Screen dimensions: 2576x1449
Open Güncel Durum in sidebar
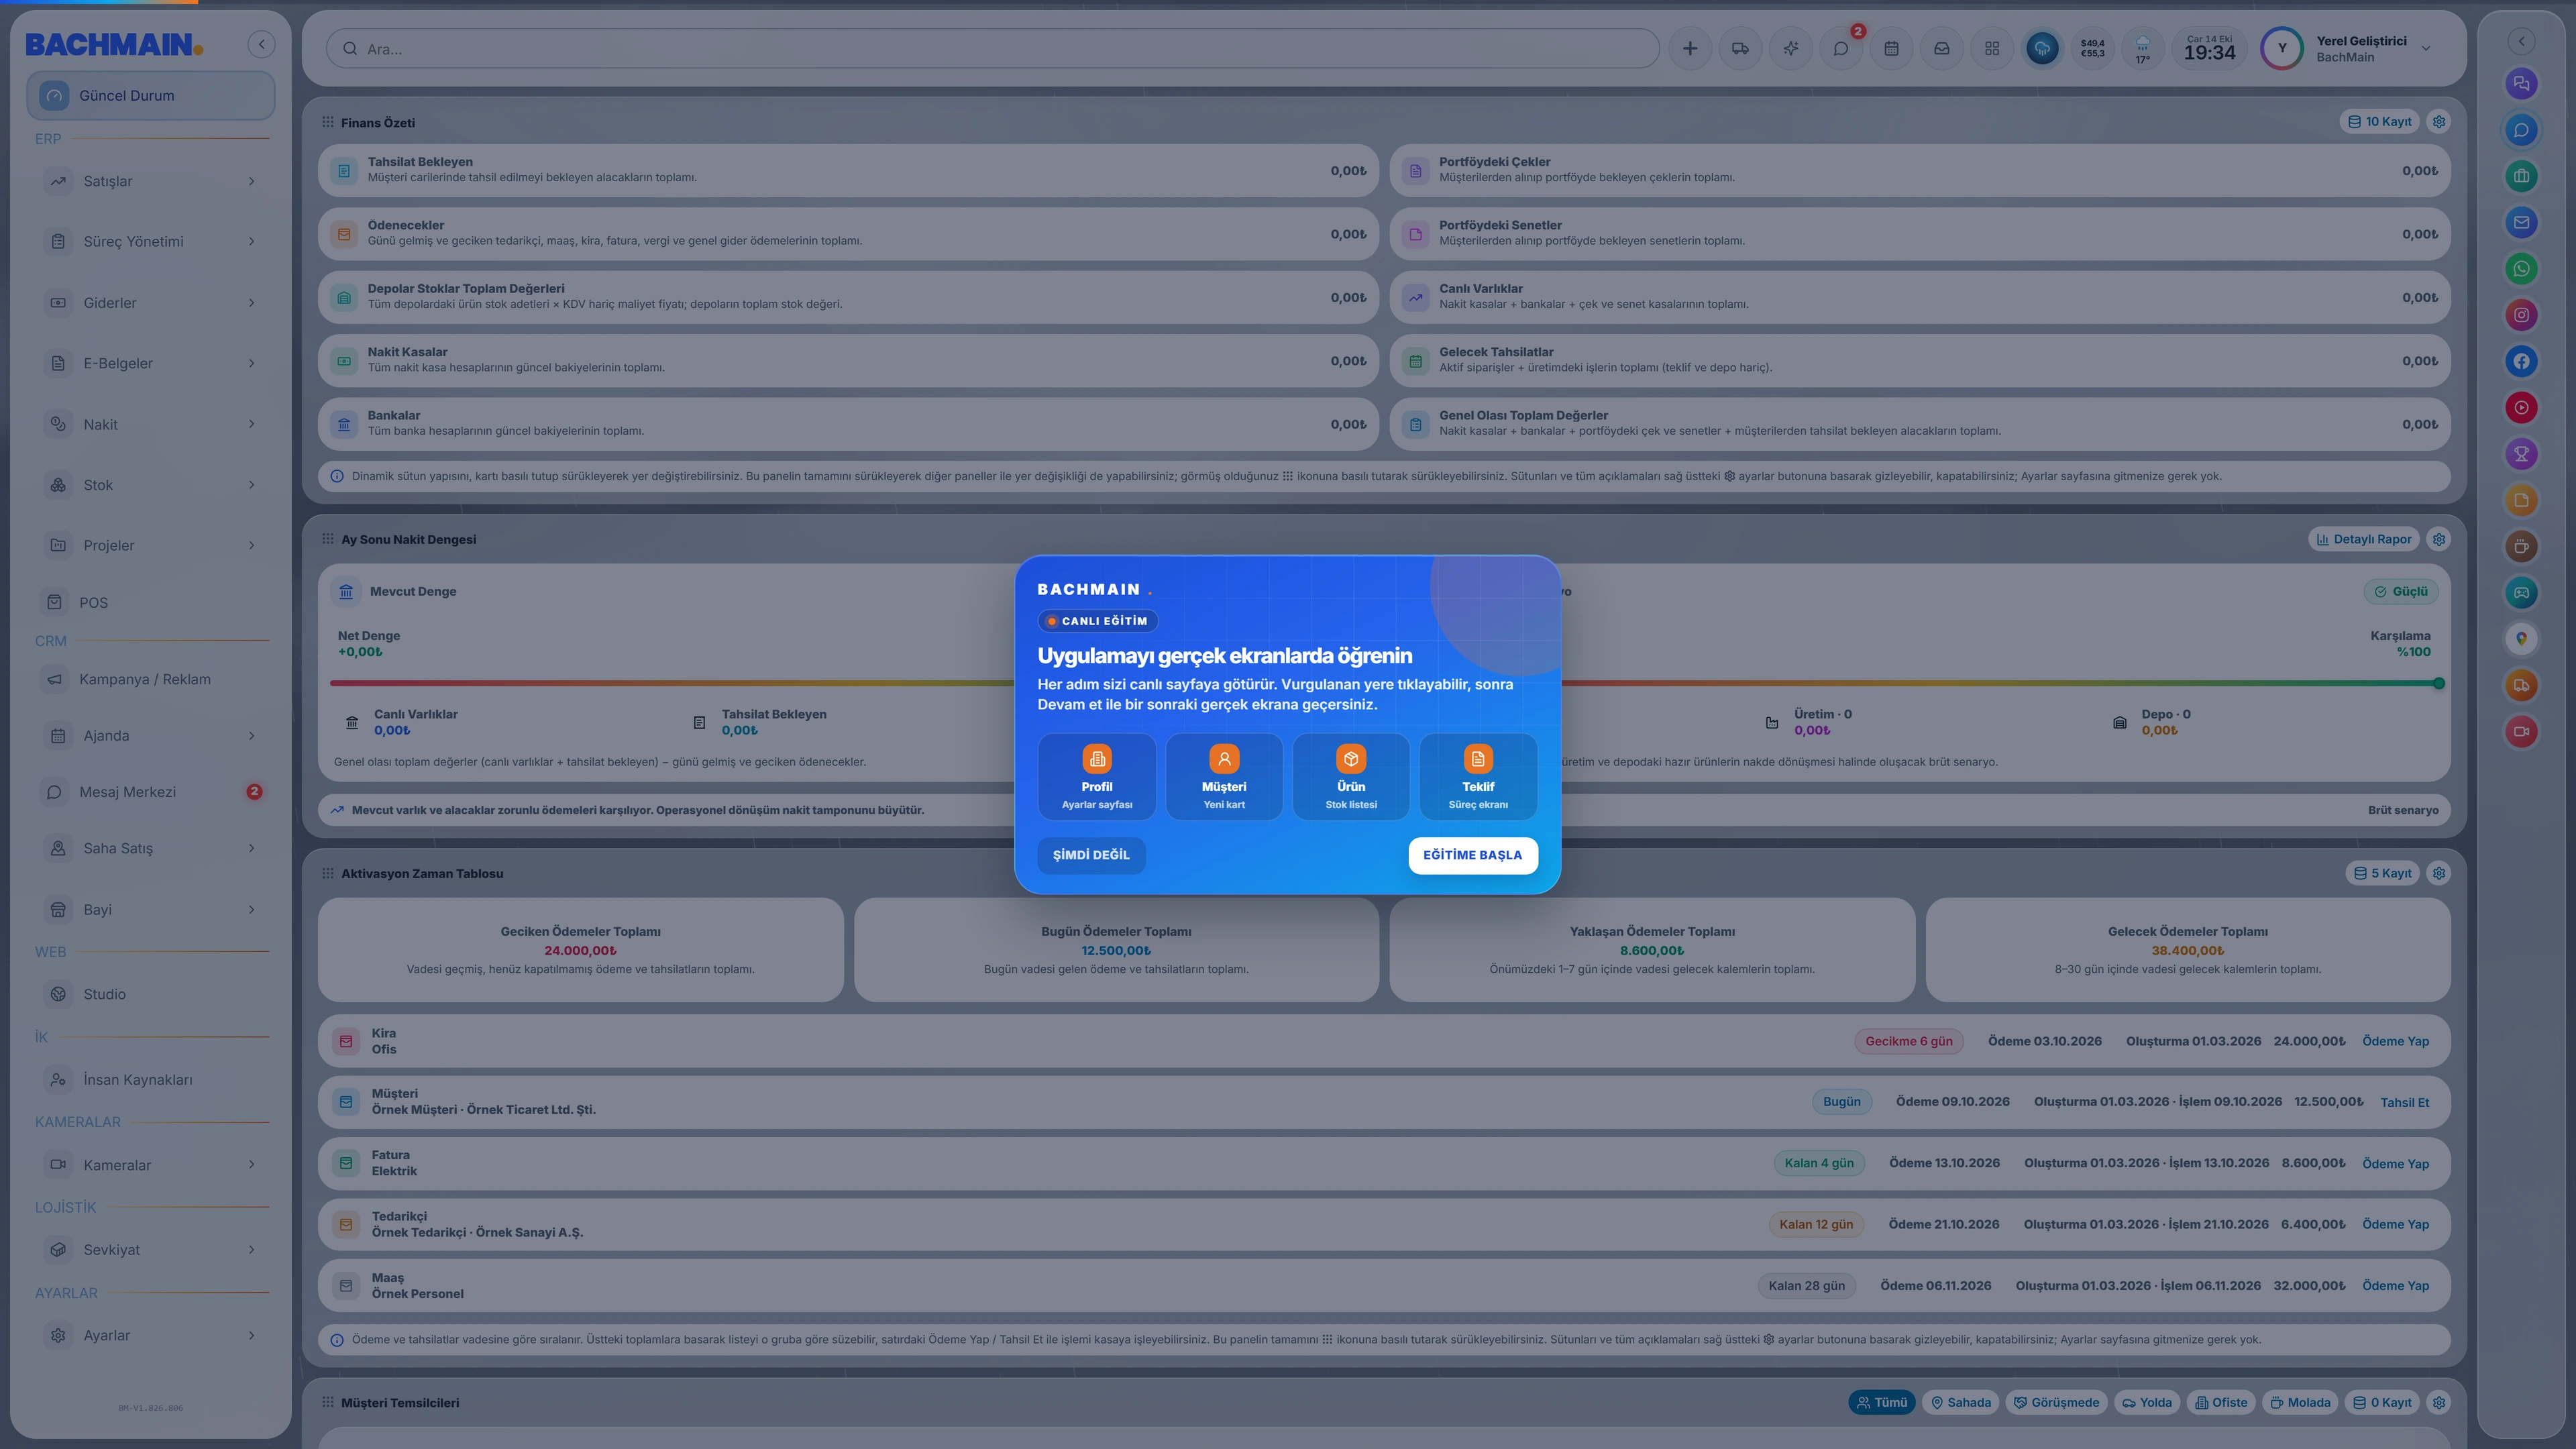(x=151, y=96)
